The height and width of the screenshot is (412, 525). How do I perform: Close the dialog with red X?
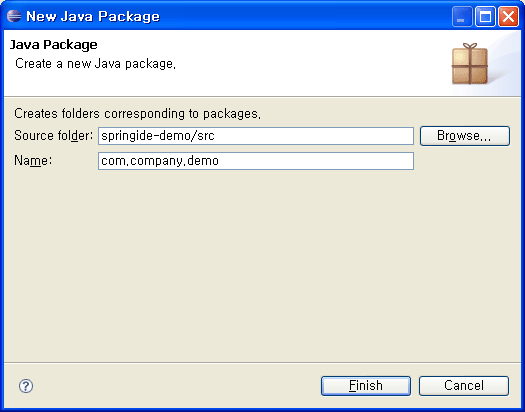tap(508, 16)
